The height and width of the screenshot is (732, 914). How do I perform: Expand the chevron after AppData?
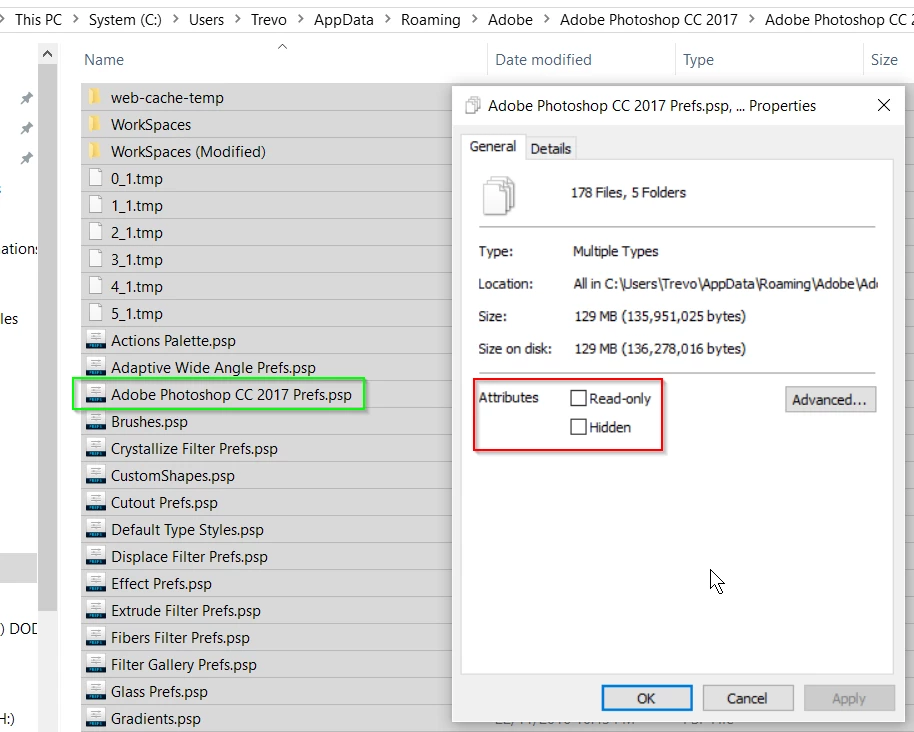pyautogui.click(x=387, y=19)
